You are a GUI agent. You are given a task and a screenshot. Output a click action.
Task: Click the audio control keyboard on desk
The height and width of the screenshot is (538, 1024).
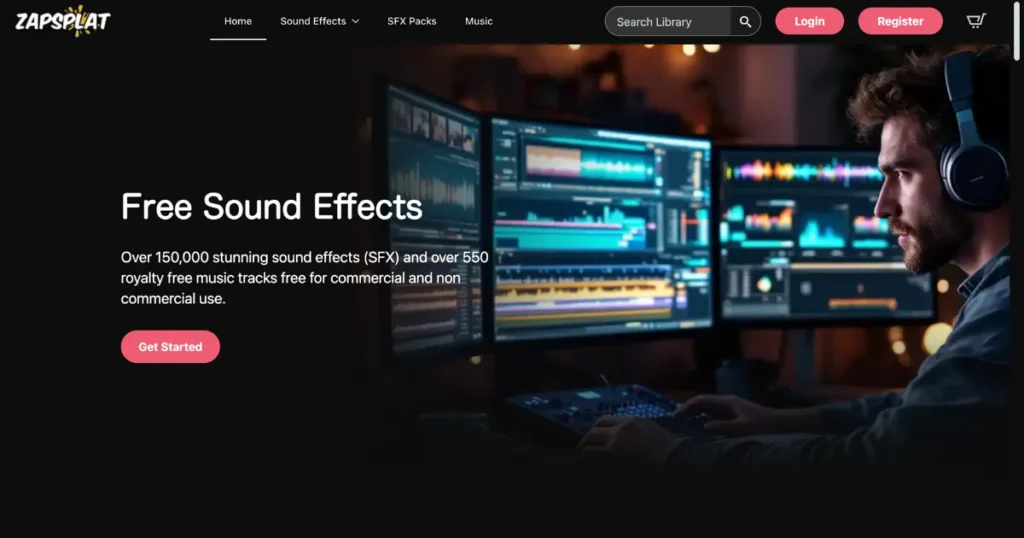coord(600,405)
